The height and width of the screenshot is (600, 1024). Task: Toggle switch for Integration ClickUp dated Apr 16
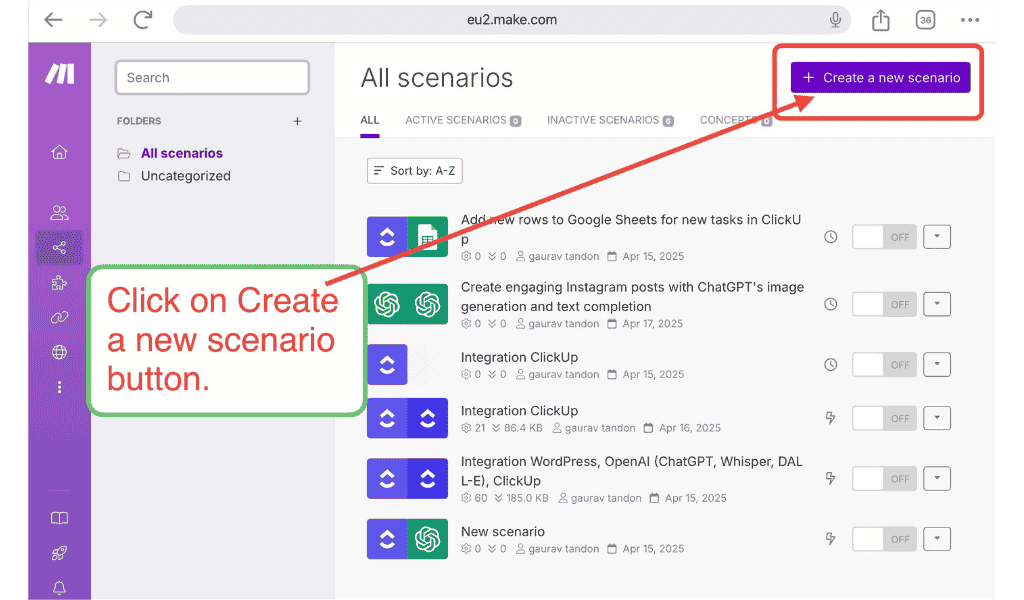point(884,418)
